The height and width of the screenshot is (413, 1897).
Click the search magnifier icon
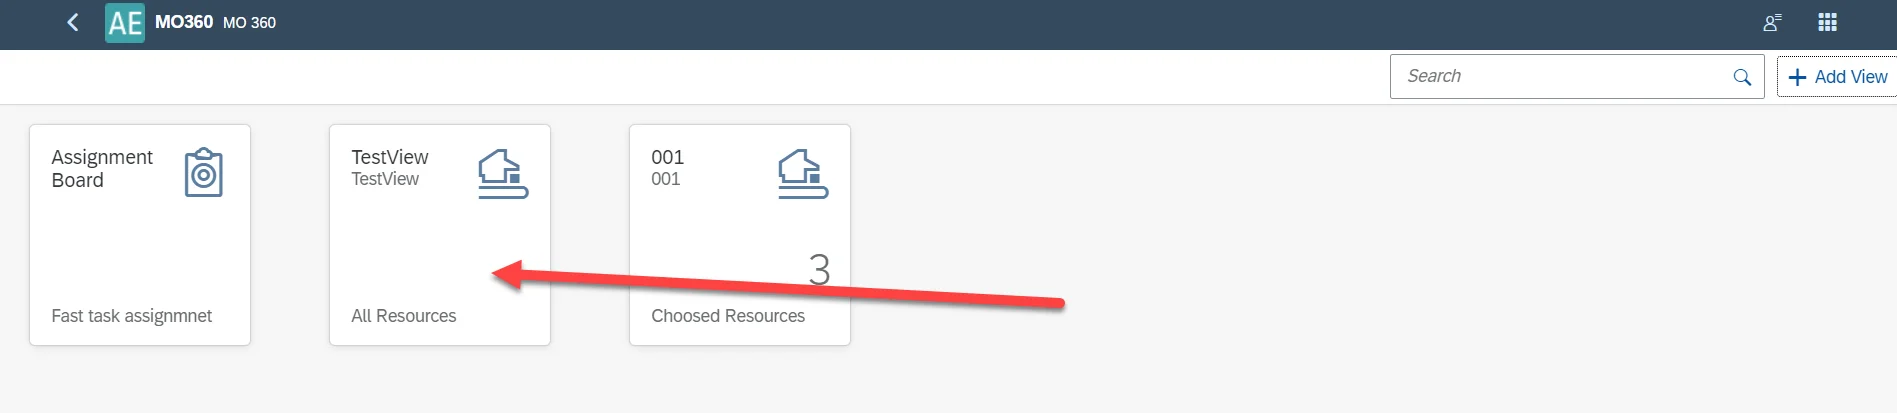pos(1742,77)
